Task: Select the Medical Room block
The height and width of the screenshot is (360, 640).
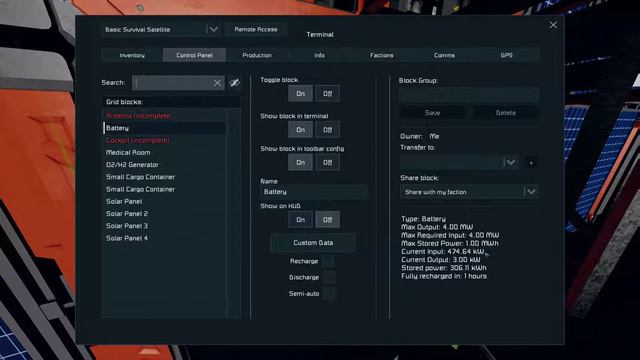Action: tap(164, 153)
